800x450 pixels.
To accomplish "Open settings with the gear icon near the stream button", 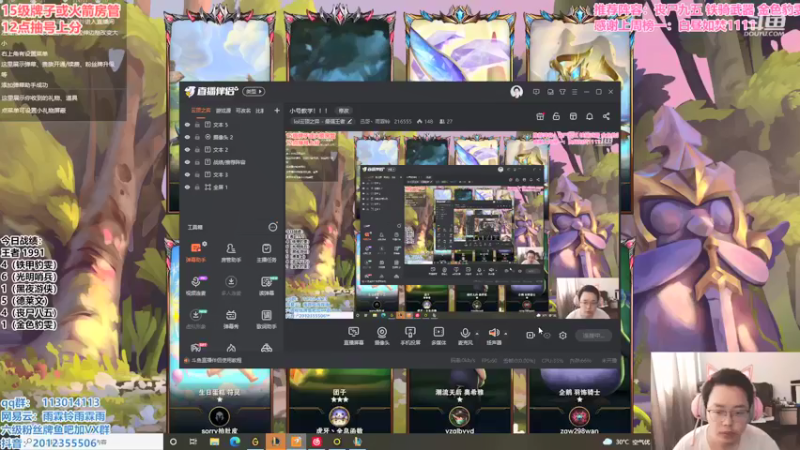I will (563, 335).
